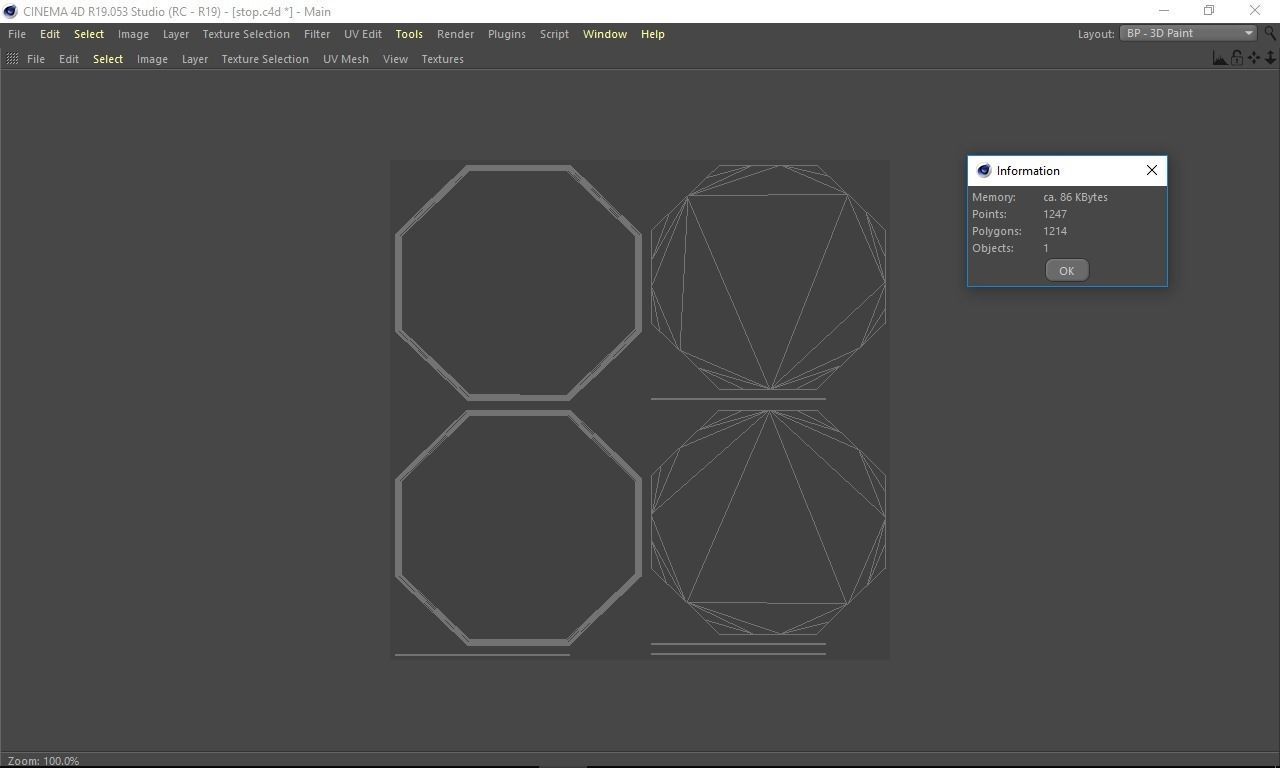Click the Cinema 4D logo in the title bar
This screenshot has width=1280, height=768.
click(10, 11)
